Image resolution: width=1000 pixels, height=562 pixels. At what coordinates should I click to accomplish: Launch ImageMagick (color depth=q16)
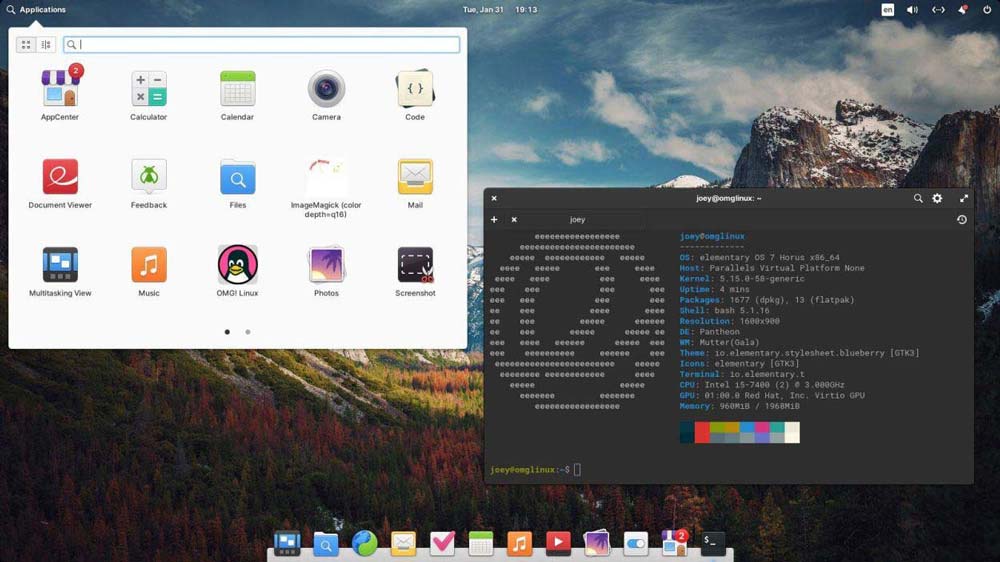[x=326, y=187]
